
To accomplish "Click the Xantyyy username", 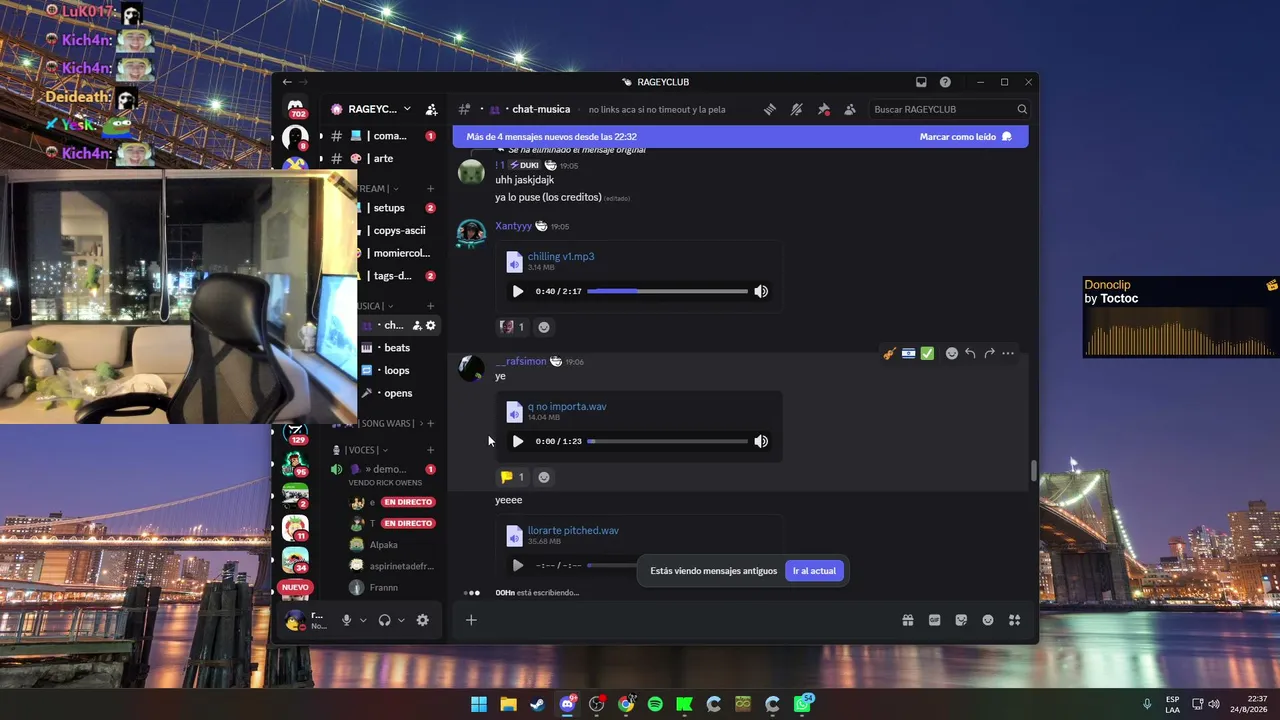I will coord(514,226).
